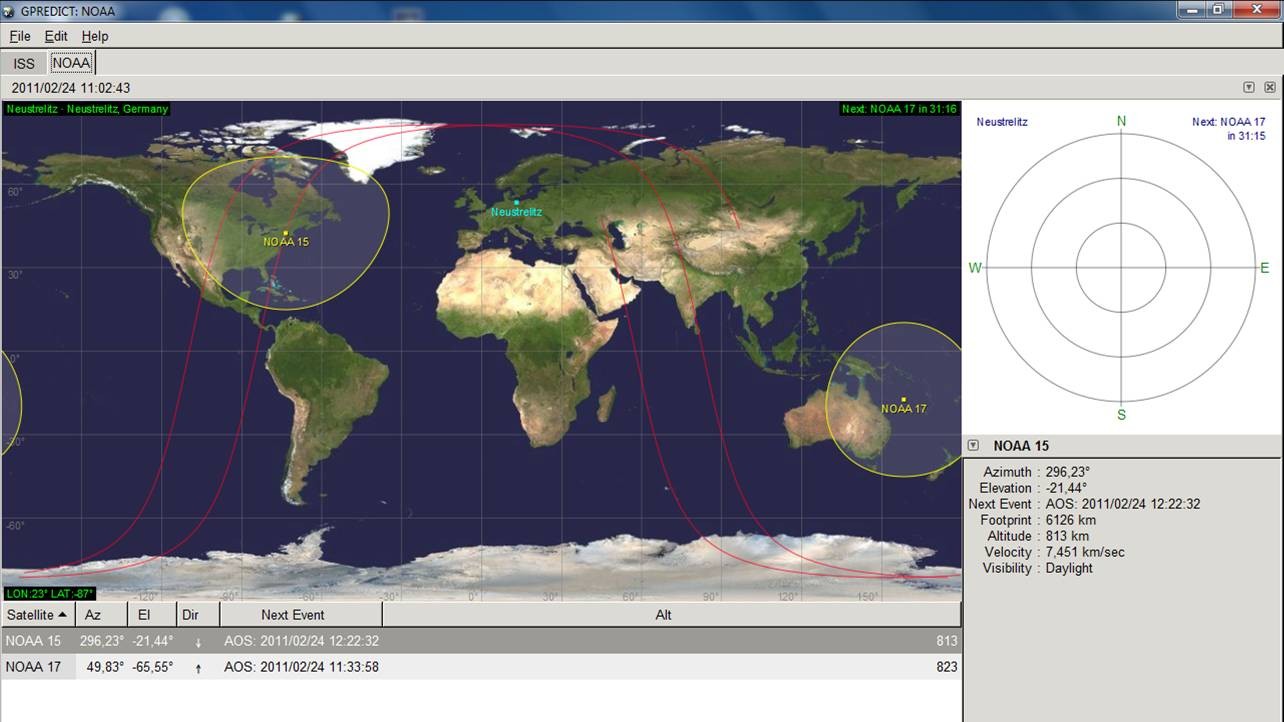Switch to the ISS module tab

tap(24, 63)
